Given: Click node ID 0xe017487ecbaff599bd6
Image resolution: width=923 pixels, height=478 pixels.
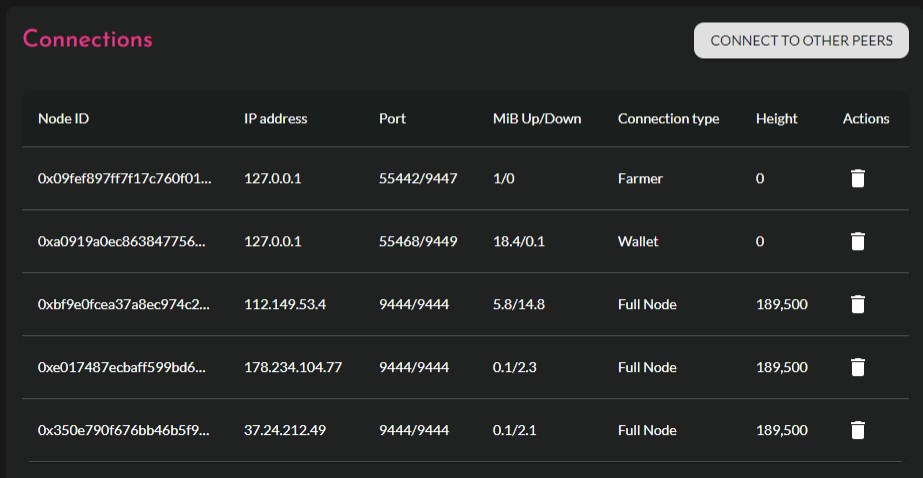Looking at the screenshot, I should point(122,367).
